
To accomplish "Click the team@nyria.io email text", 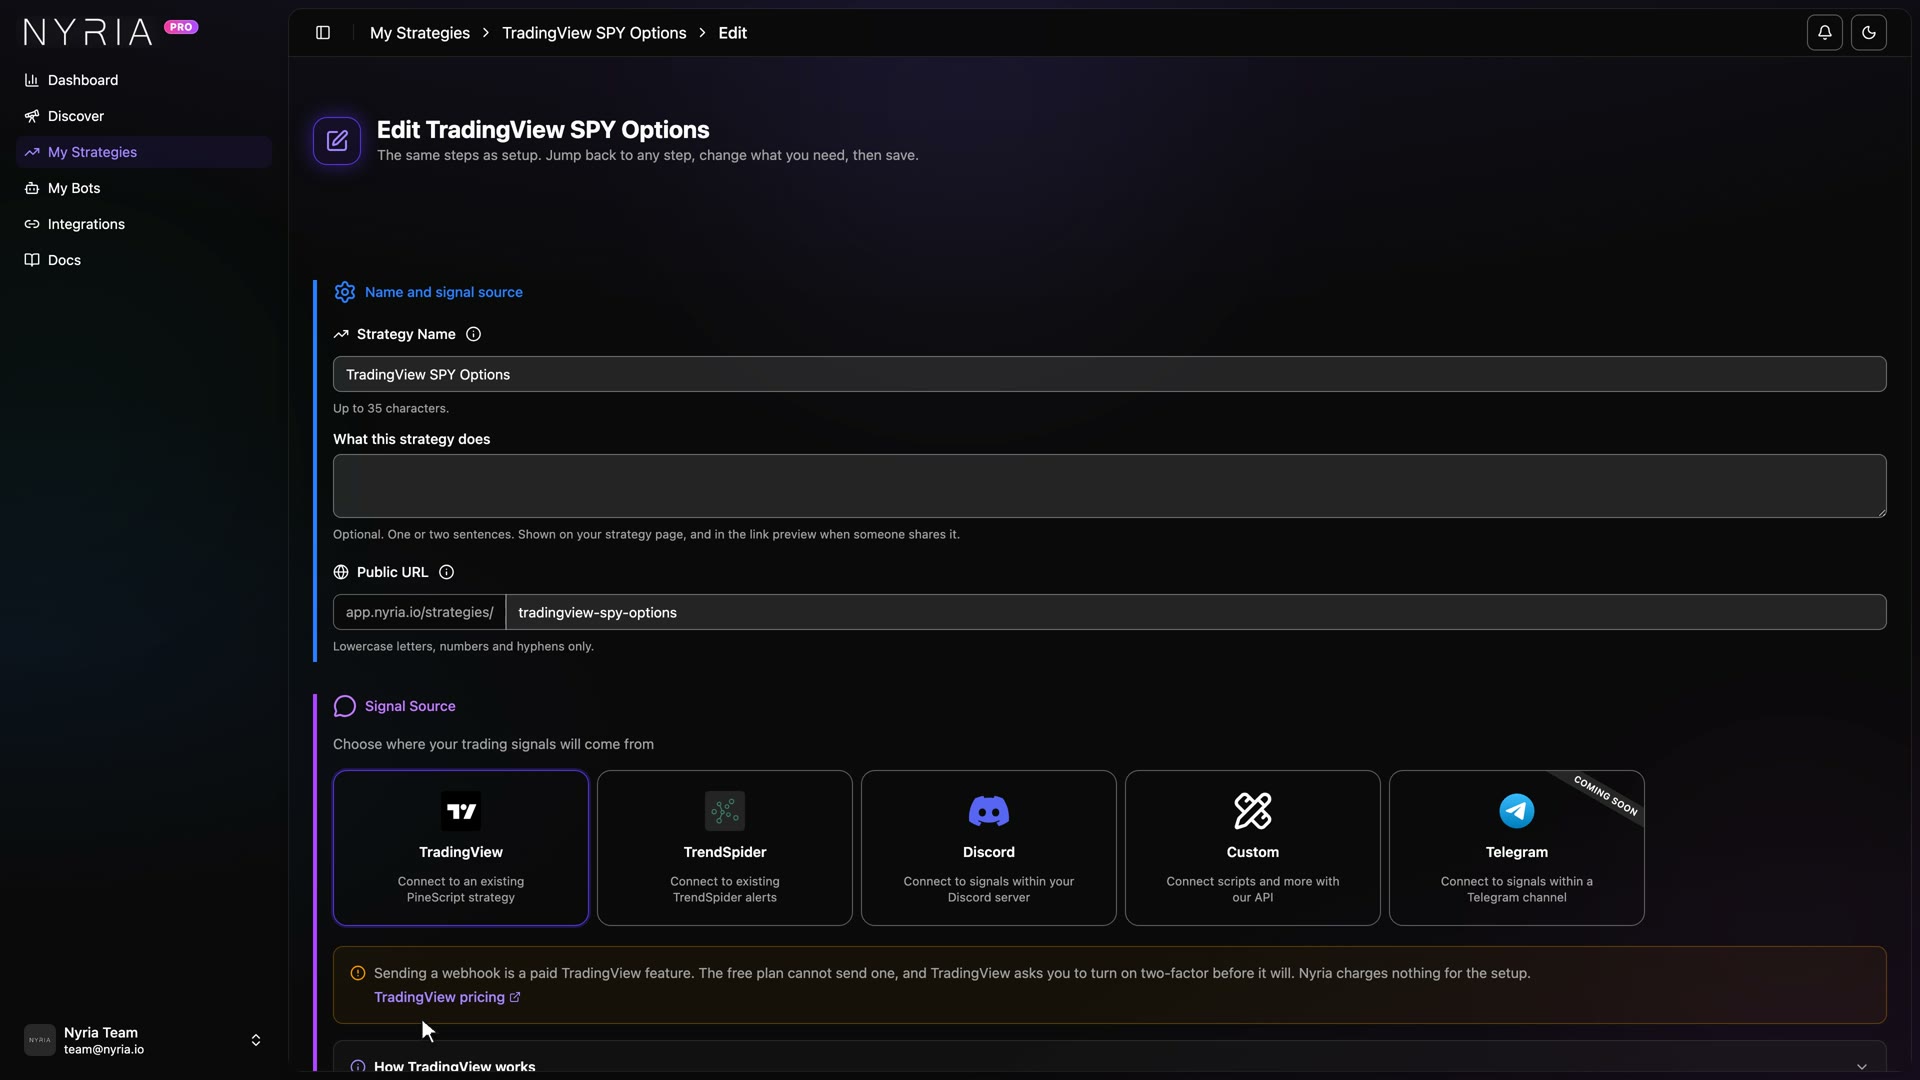I will (104, 1050).
